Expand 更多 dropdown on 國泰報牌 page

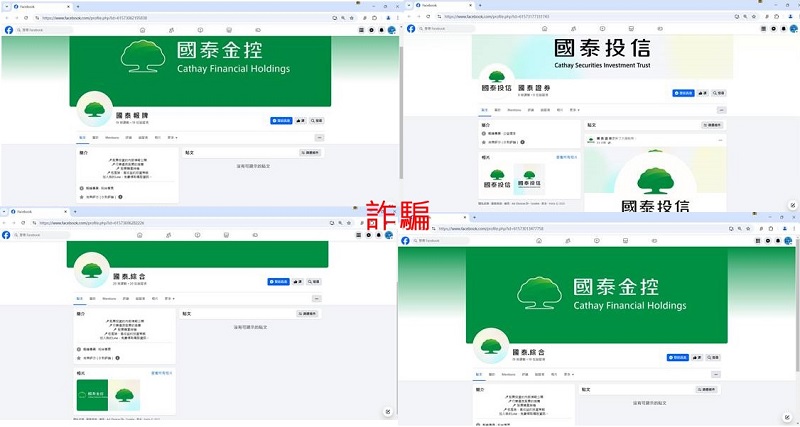point(171,138)
